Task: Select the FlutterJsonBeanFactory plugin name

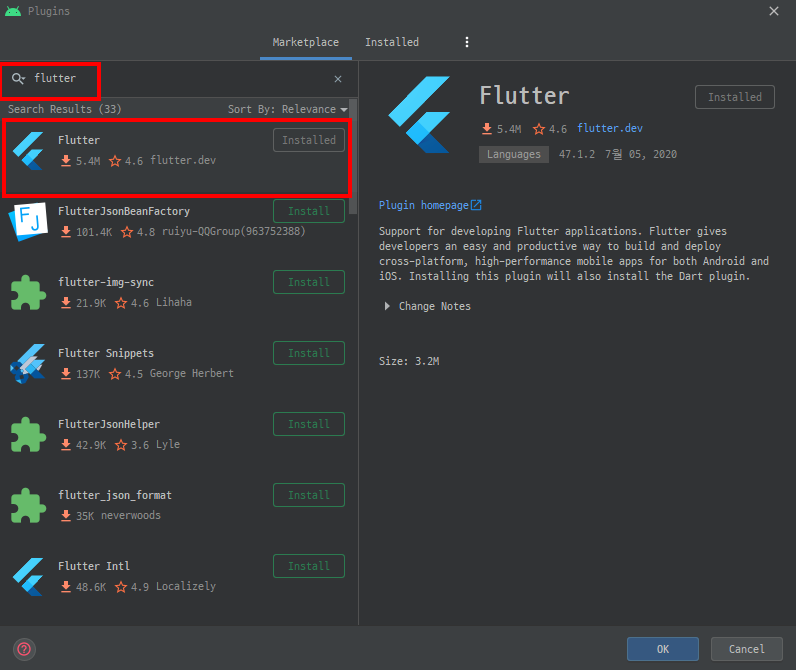Action: coord(124,211)
